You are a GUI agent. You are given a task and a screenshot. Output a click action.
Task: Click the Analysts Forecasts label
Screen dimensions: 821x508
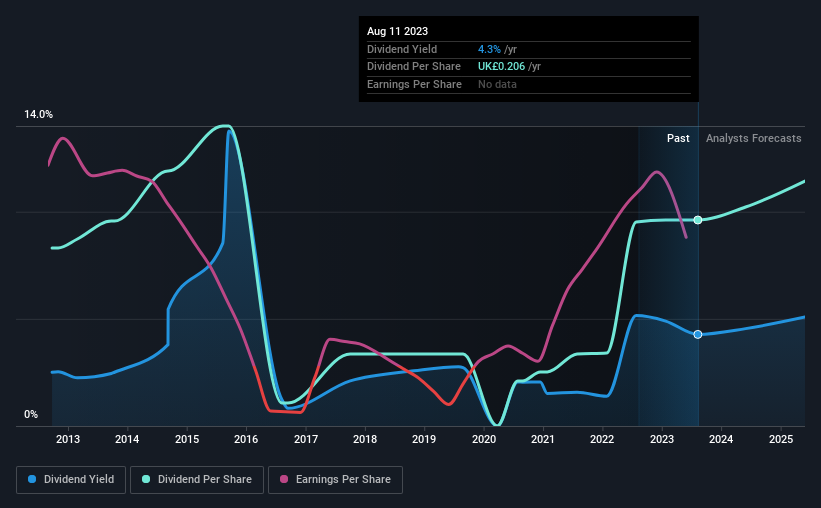753,138
